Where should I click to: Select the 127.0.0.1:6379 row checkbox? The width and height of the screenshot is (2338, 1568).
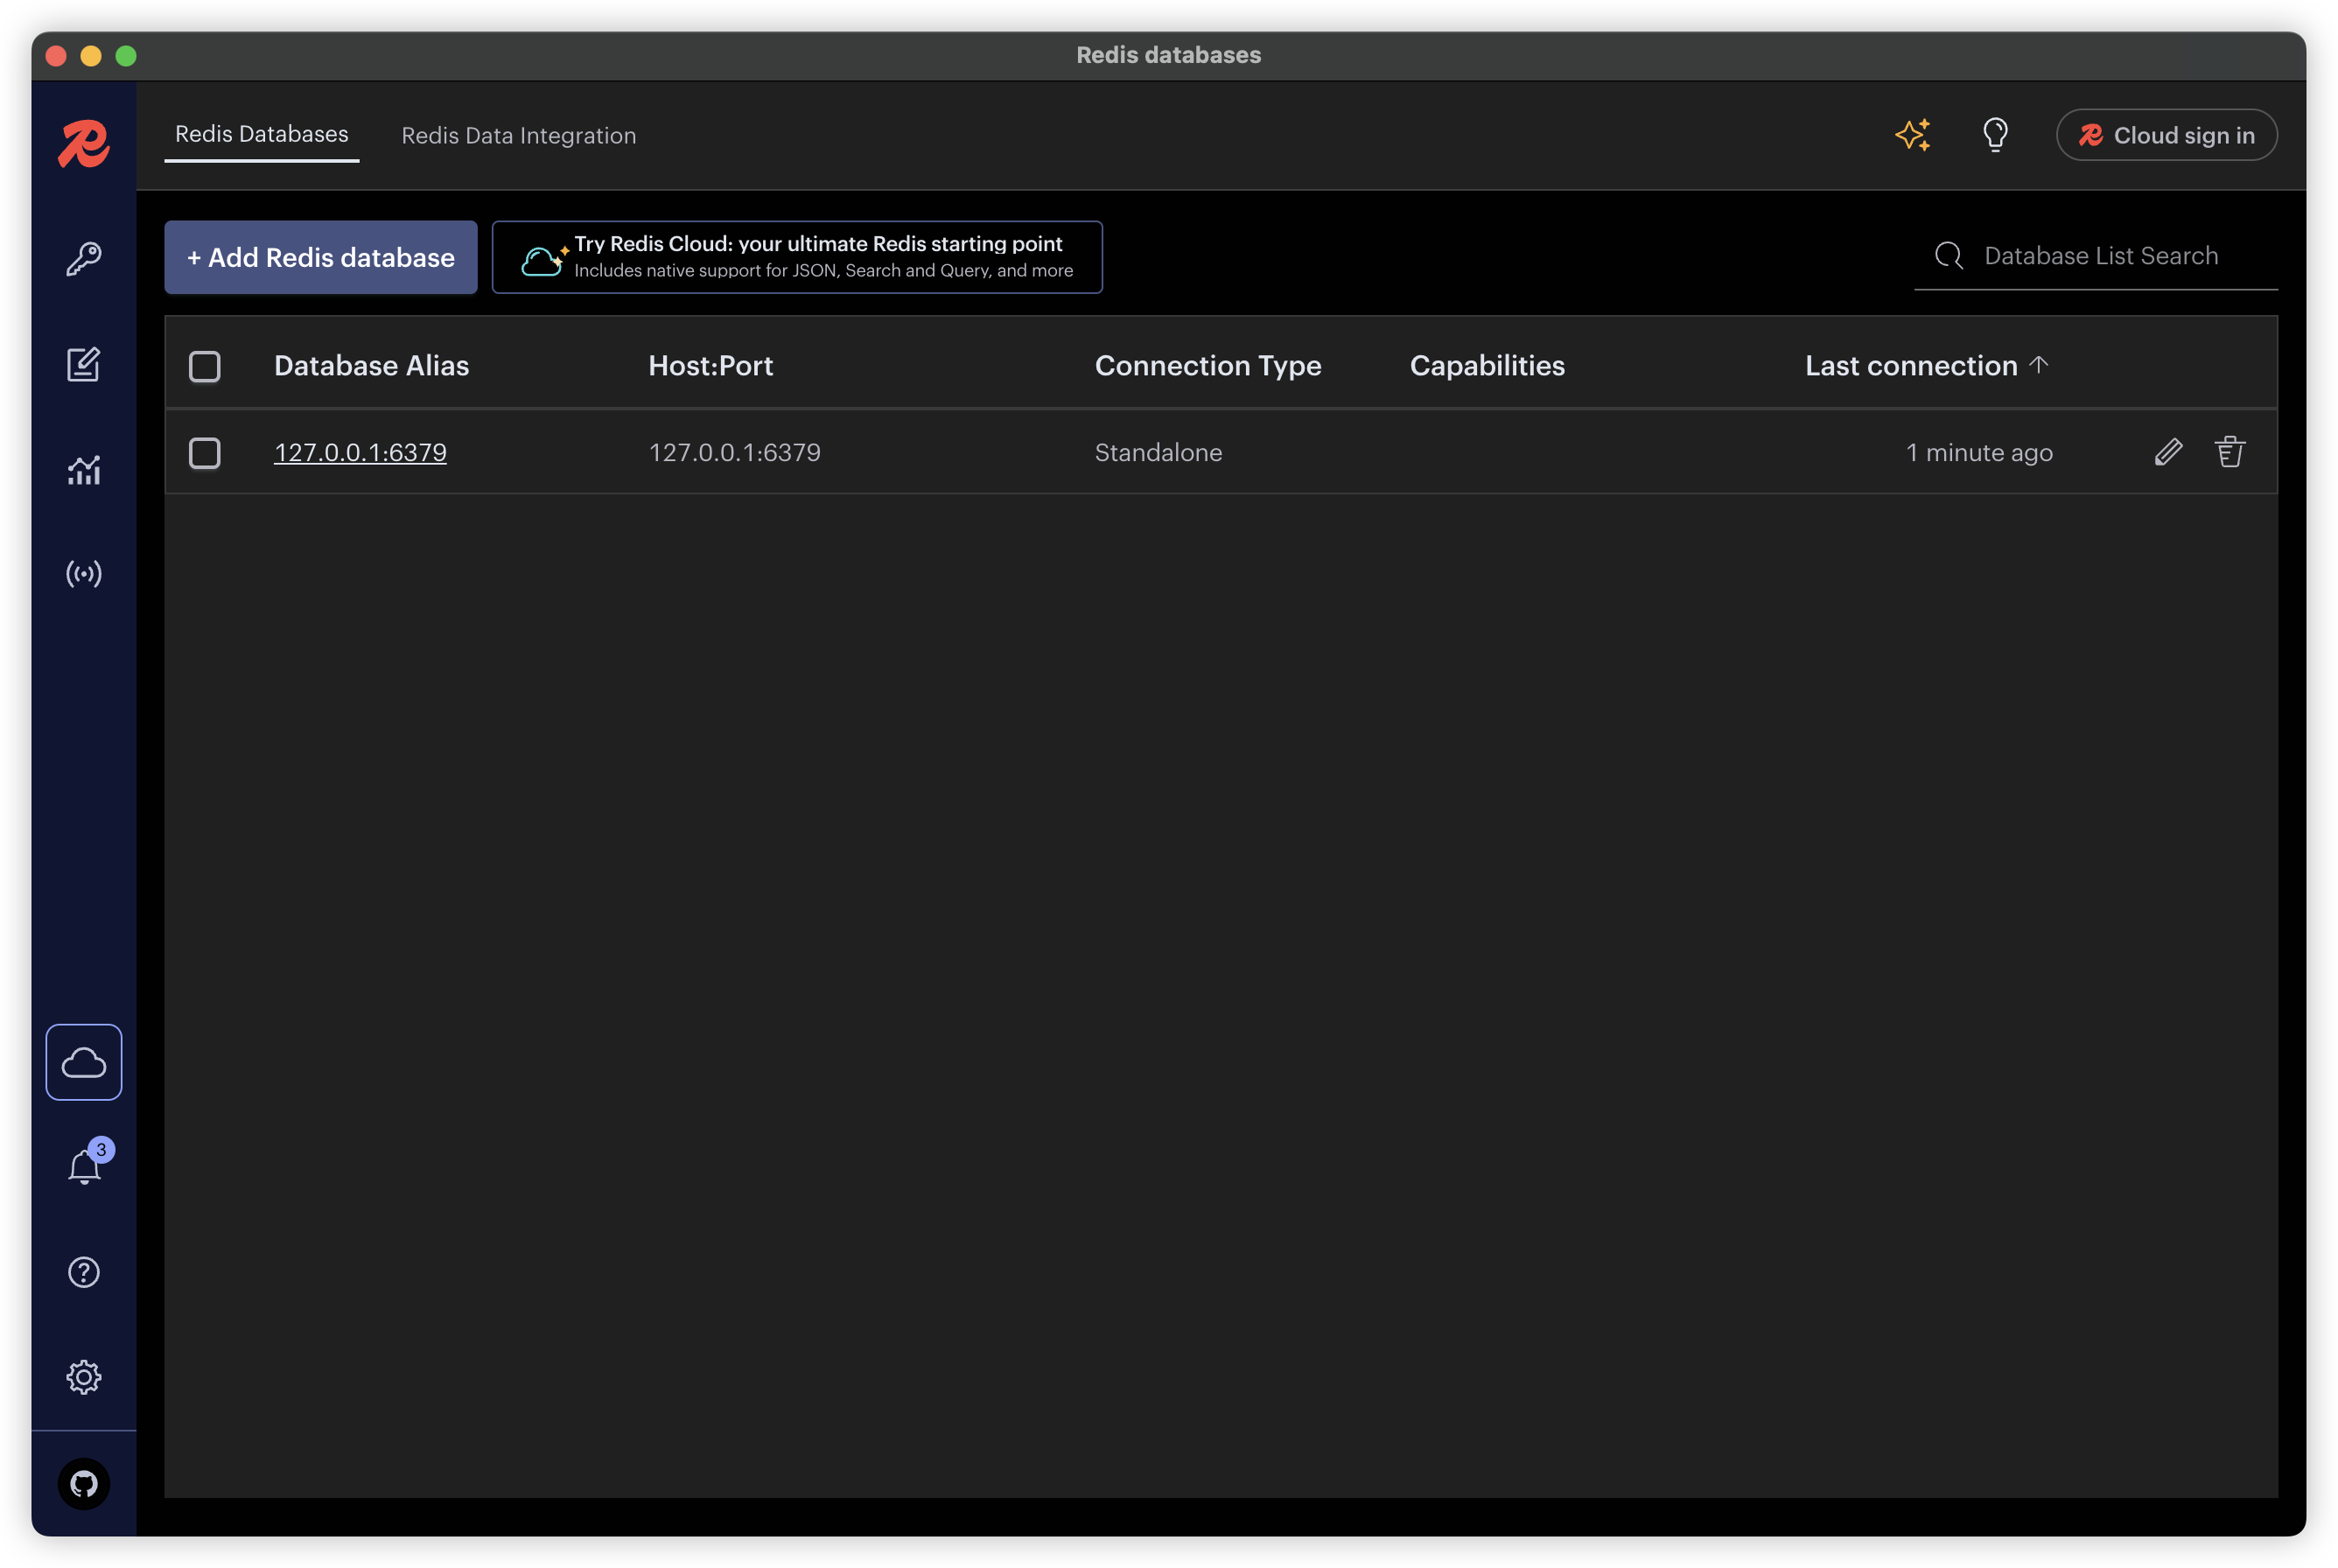(x=205, y=453)
